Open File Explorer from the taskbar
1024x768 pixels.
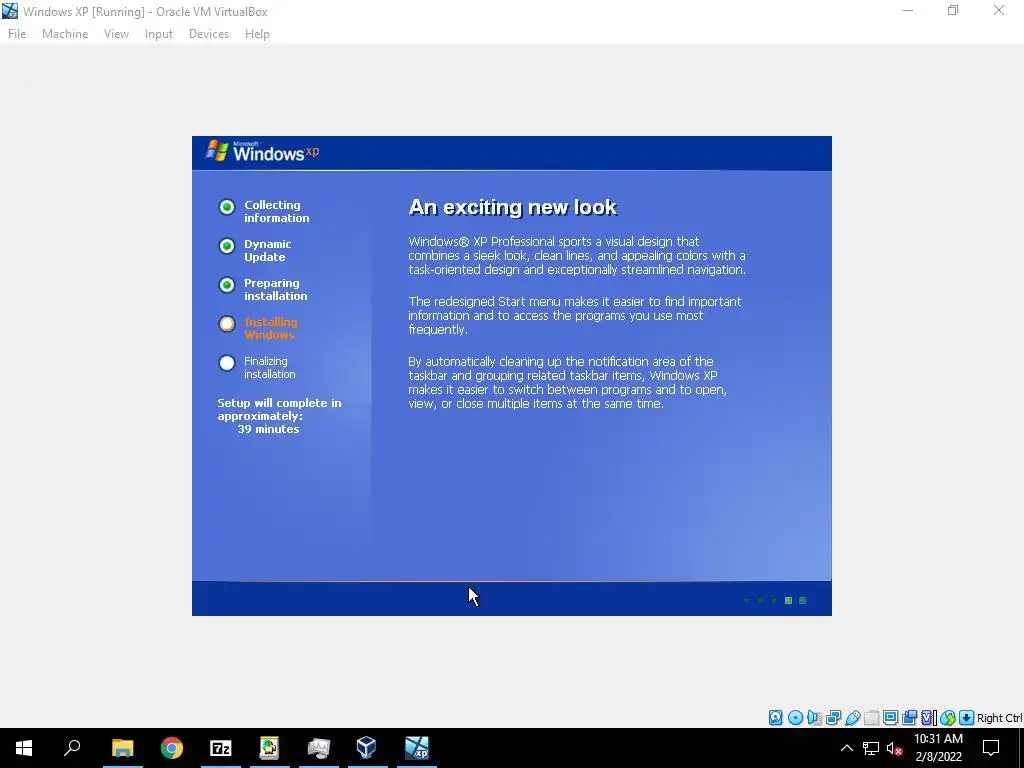tap(123, 748)
